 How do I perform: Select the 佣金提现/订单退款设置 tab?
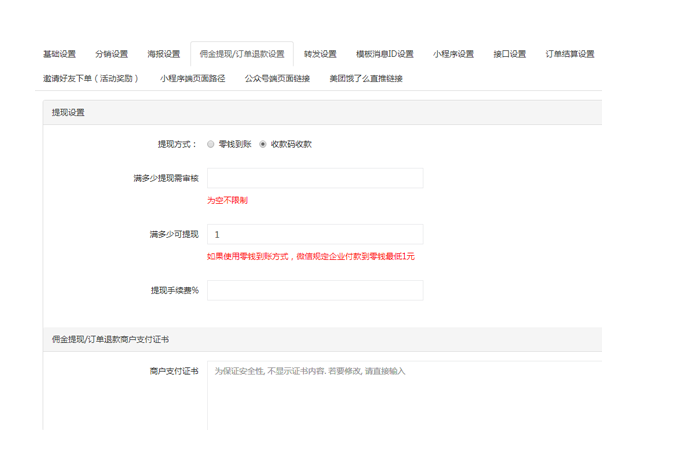pos(241,54)
